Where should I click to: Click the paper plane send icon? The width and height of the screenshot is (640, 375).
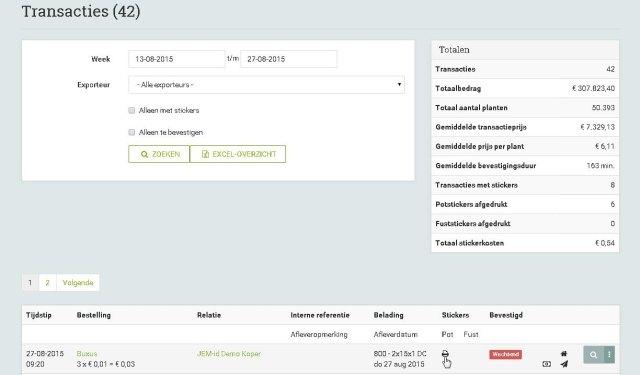click(x=564, y=364)
